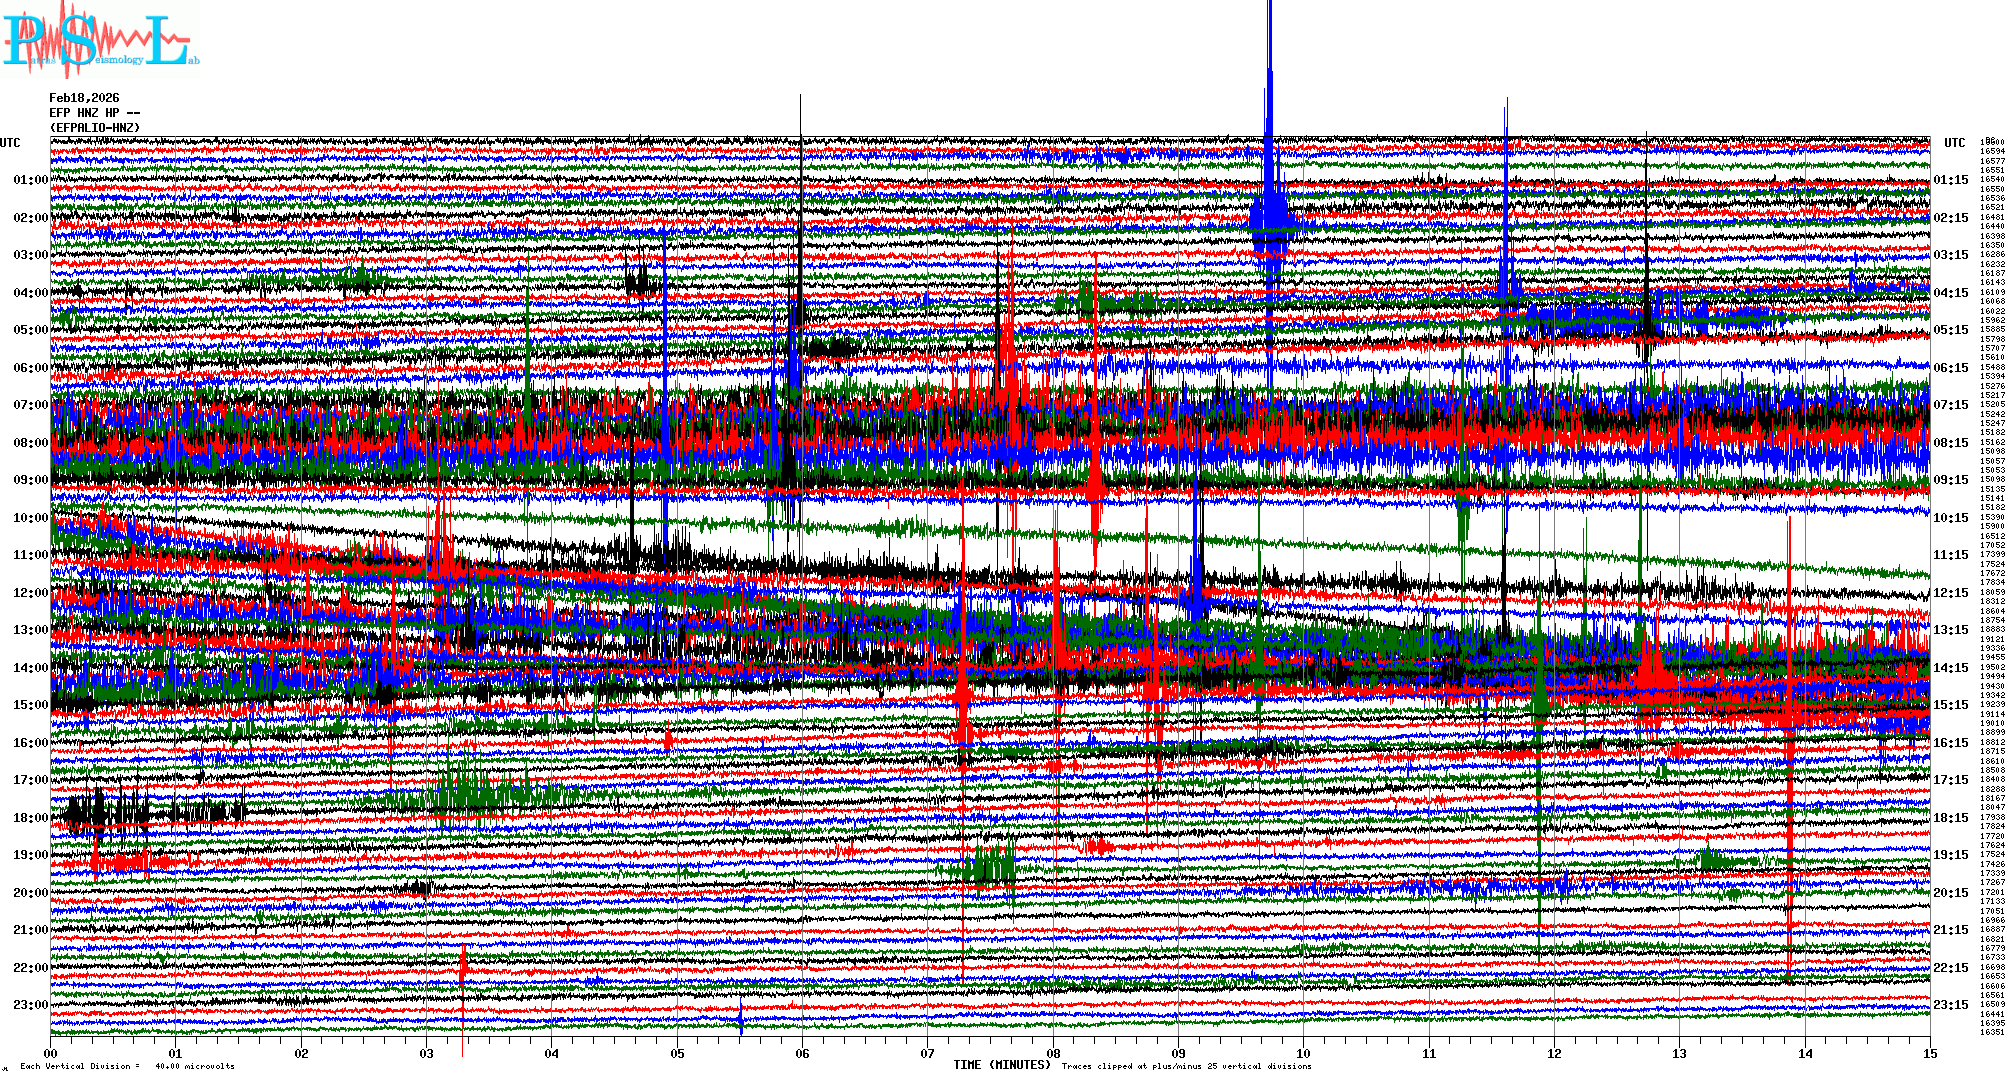Click the TIME (MINUTES) axis title
Viewport: 2010px width, 1080px height.
pyautogui.click(x=1002, y=1065)
